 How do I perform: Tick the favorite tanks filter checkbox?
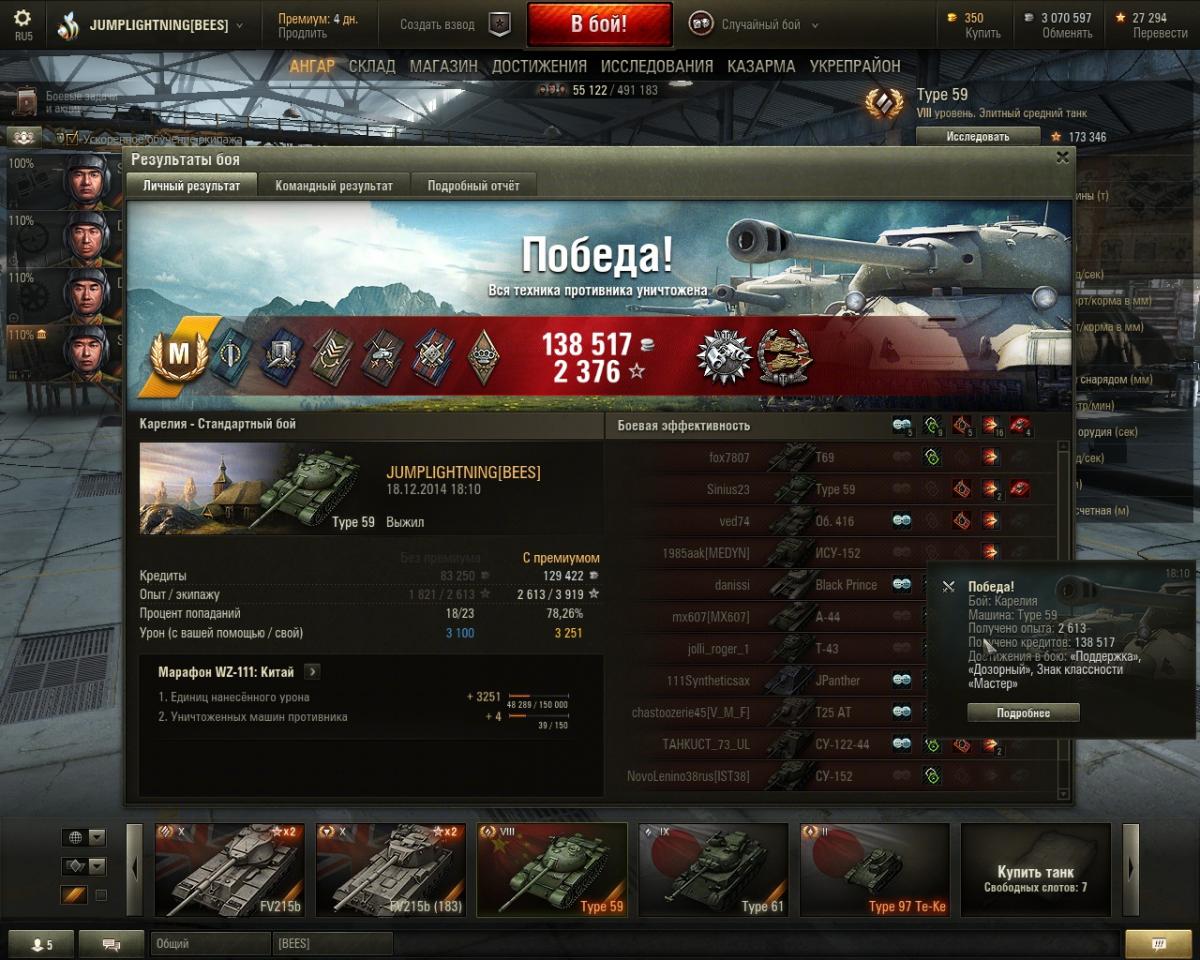[100, 895]
